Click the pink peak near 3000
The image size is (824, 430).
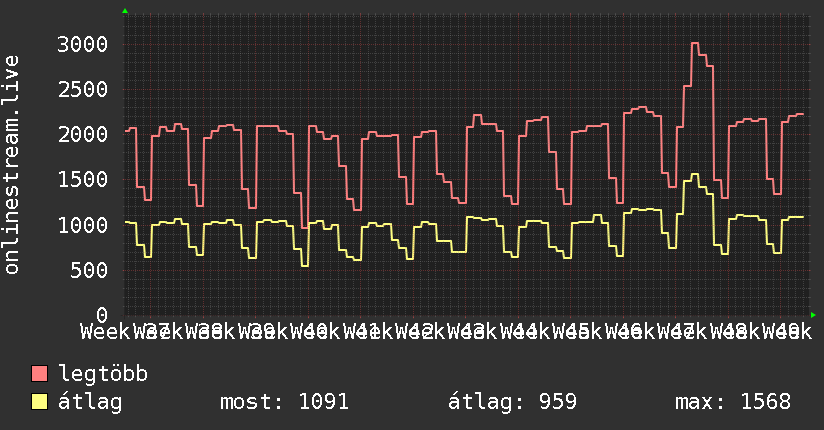[695, 43]
